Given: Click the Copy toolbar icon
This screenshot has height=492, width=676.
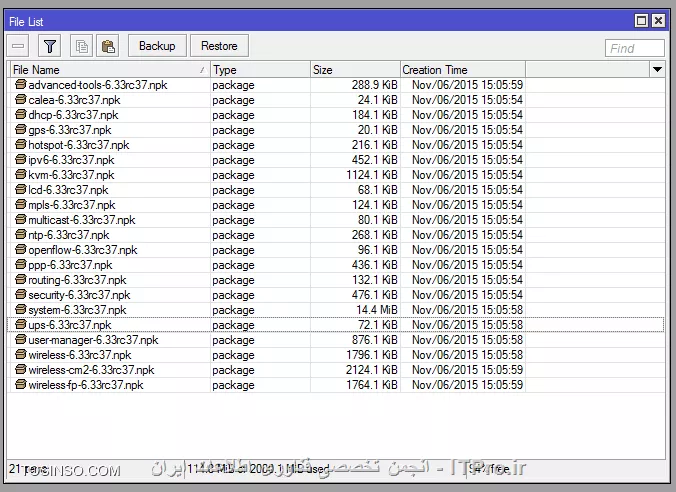Looking at the screenshot, I should point(81,46).
